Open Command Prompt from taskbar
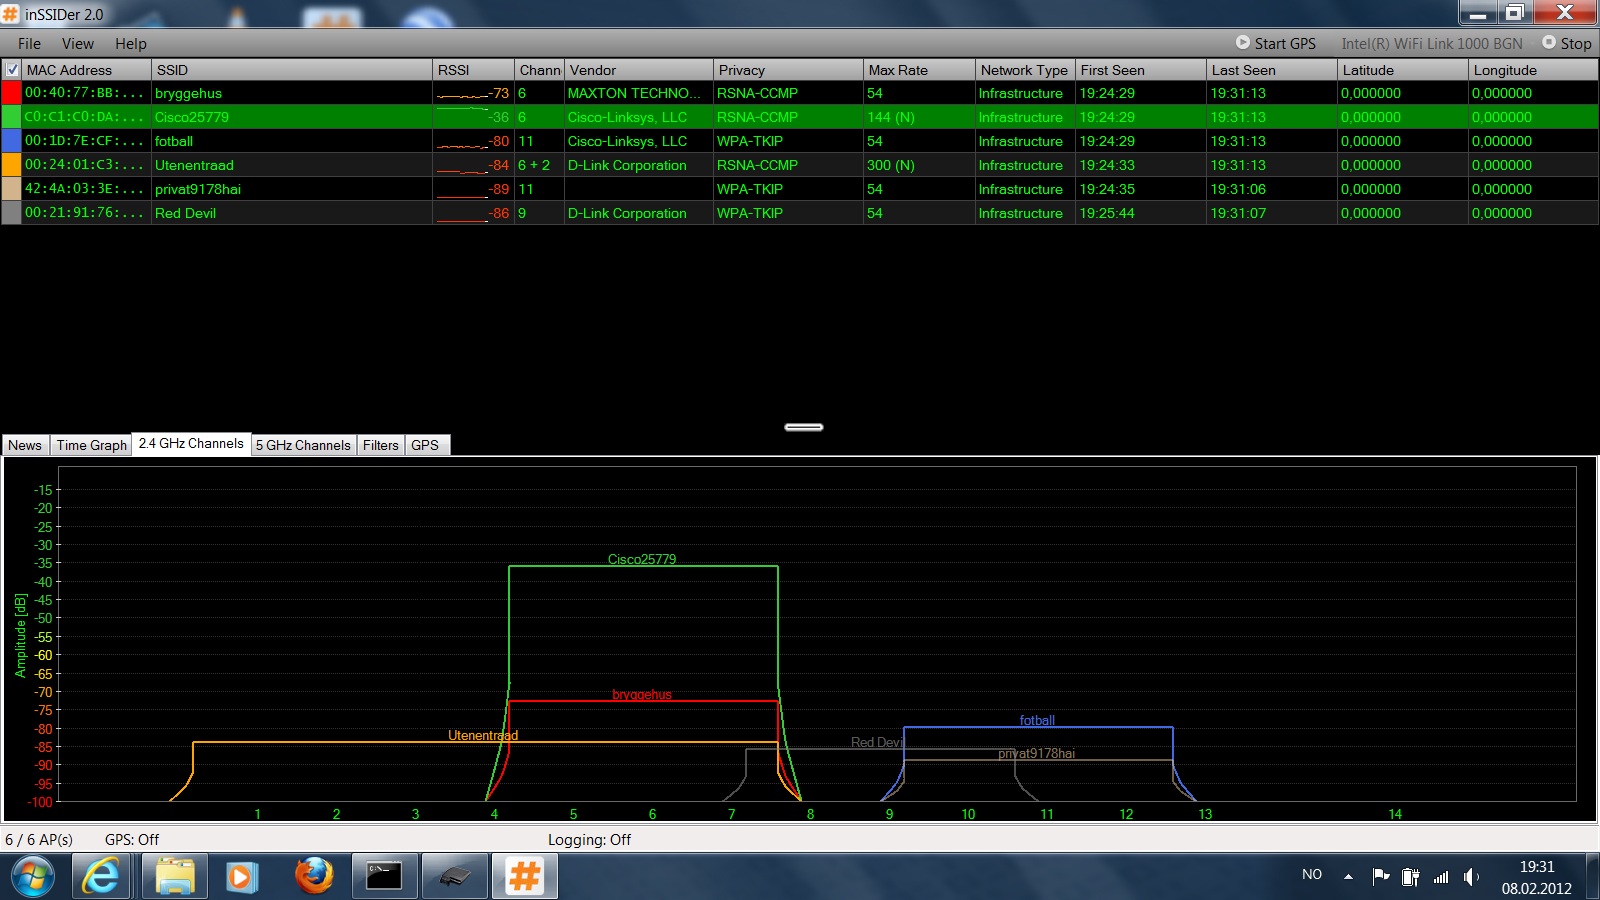Image resolution: width=1600 pixels, height=900 pixels. point(384,877)
